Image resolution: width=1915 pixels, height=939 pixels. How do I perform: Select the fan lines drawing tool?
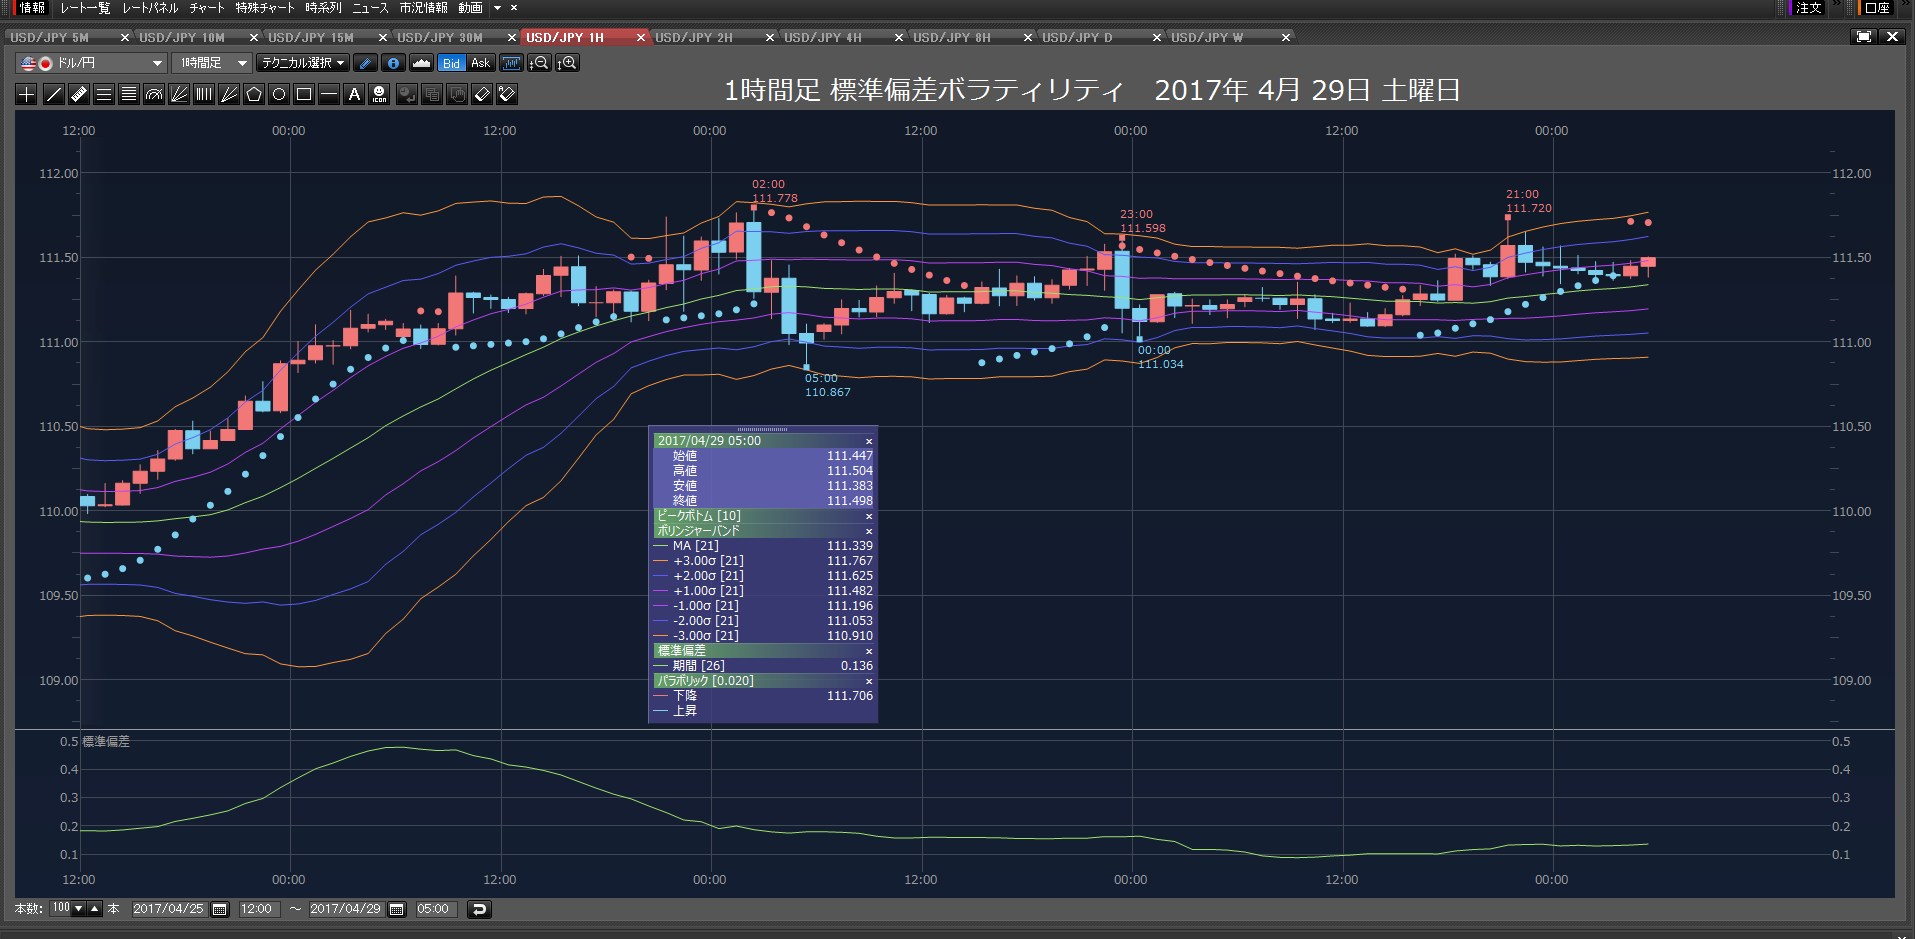point(179,94)
